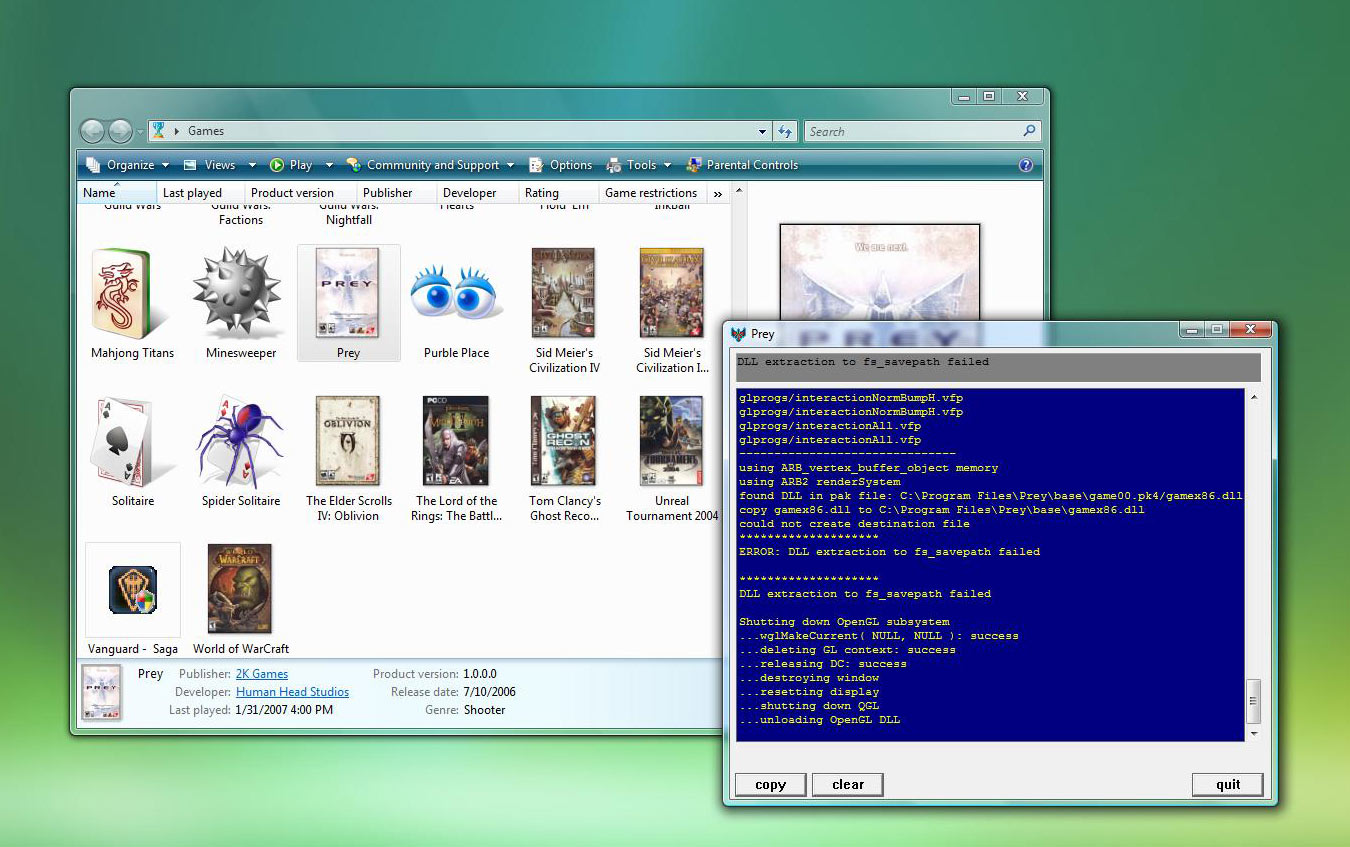
Task: Click the Views toolbar button
Action: [210, 165]
